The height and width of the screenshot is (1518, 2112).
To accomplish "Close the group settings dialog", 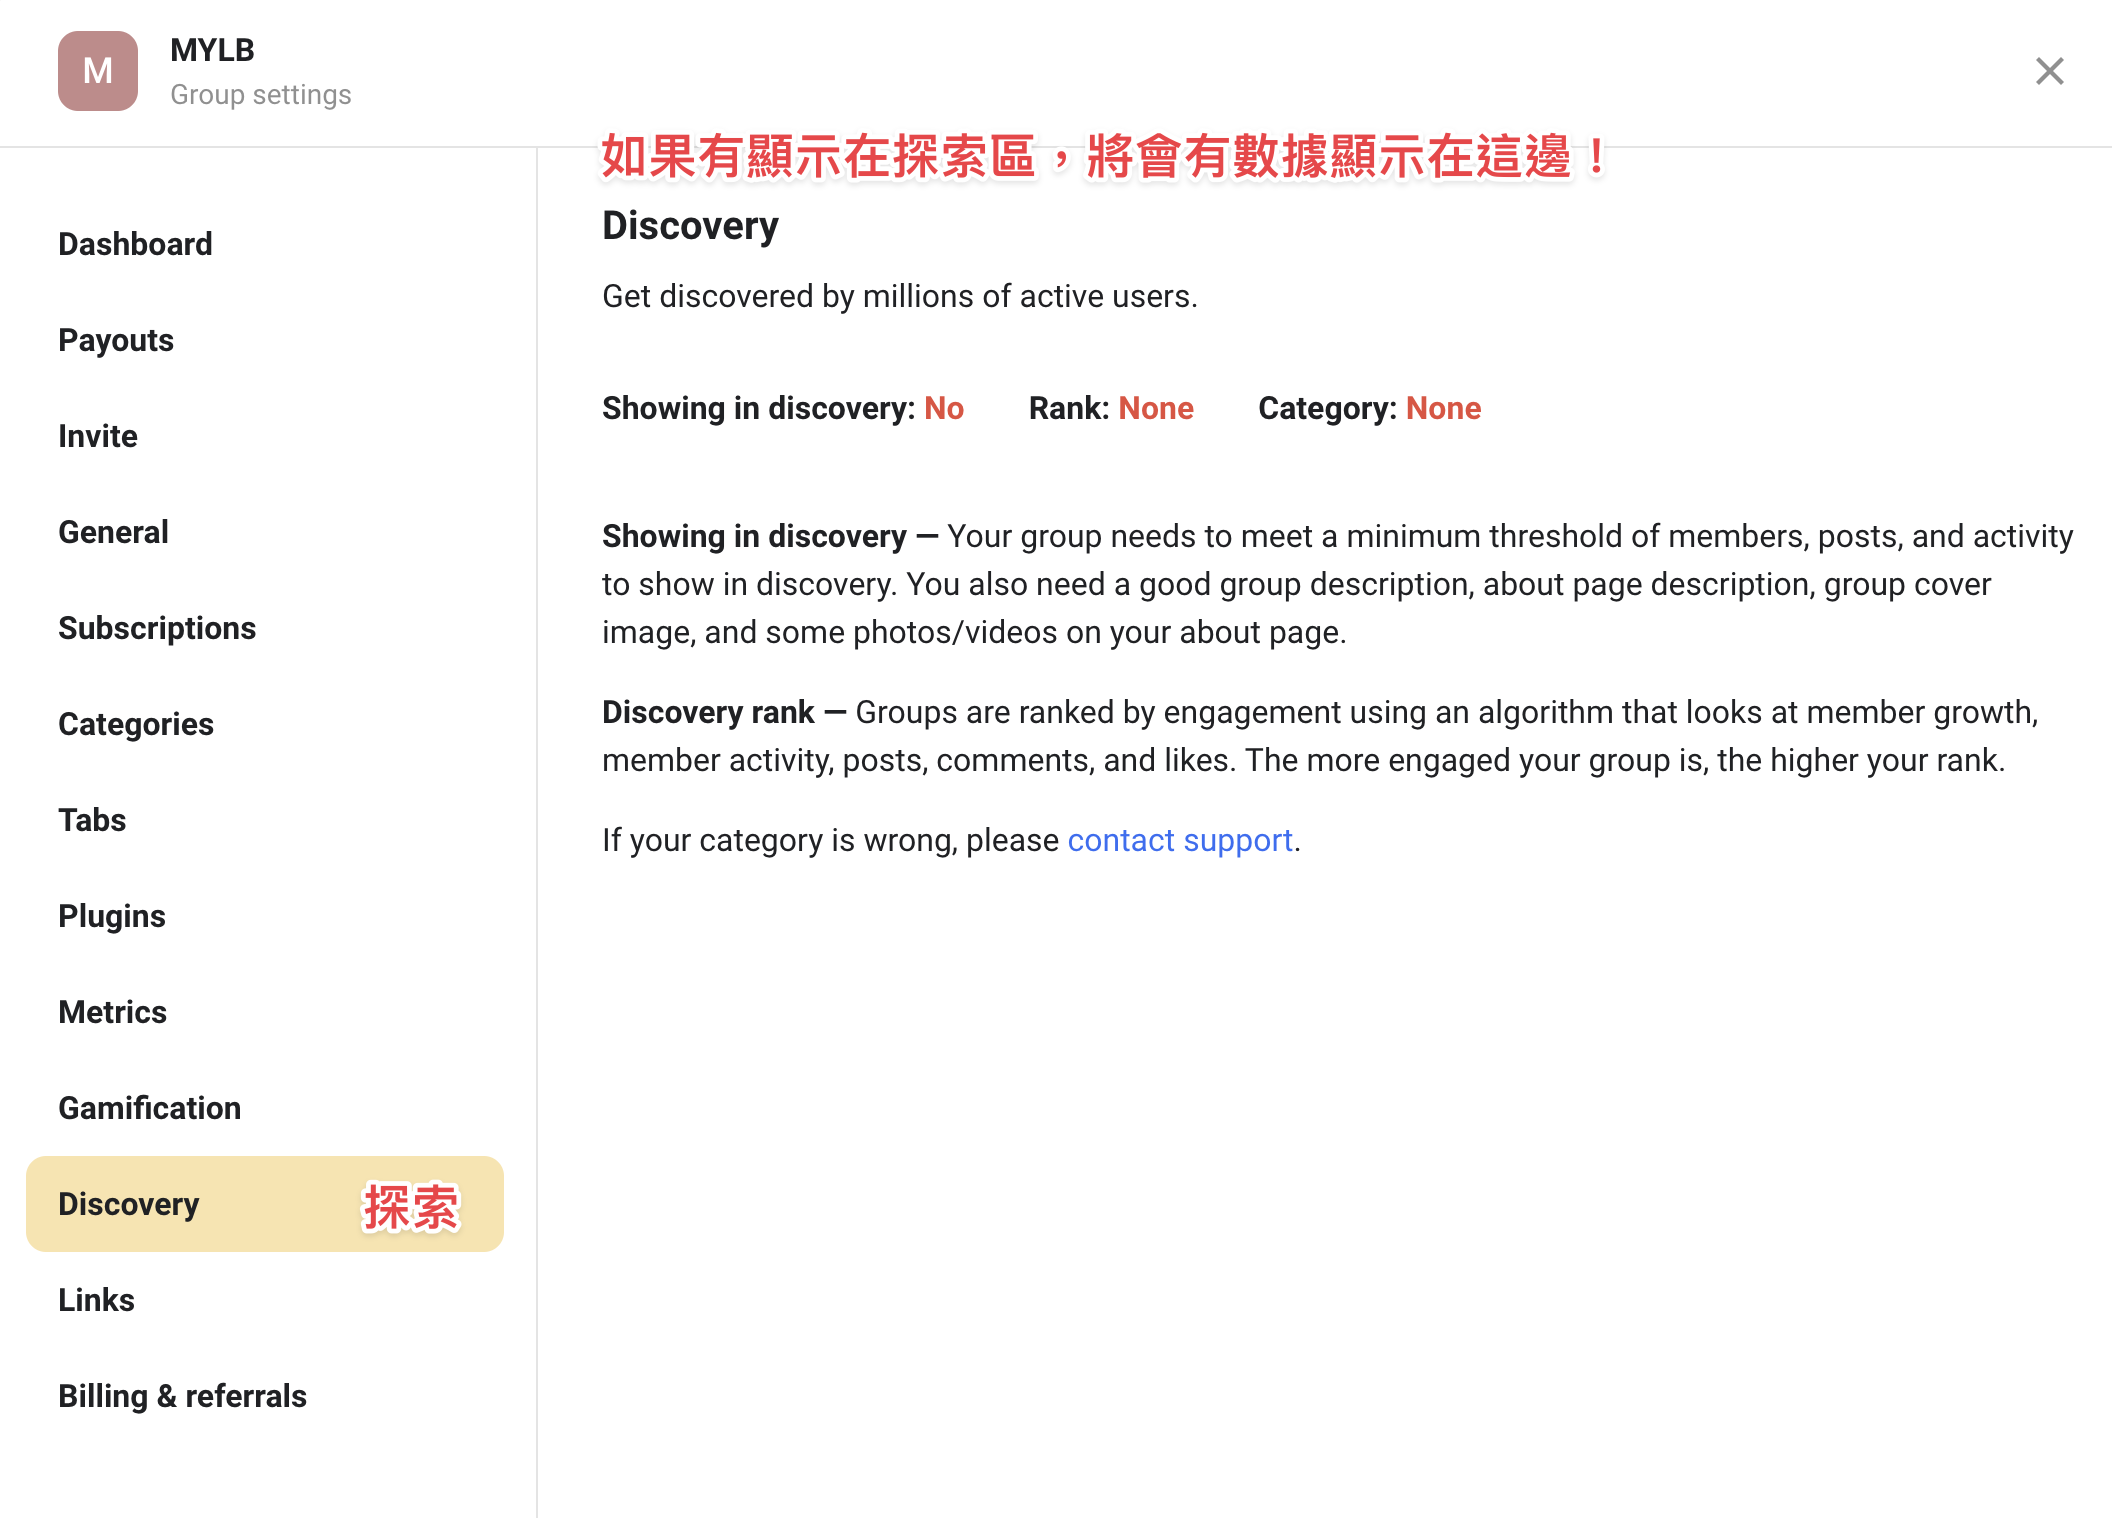I will [2049, 71].
